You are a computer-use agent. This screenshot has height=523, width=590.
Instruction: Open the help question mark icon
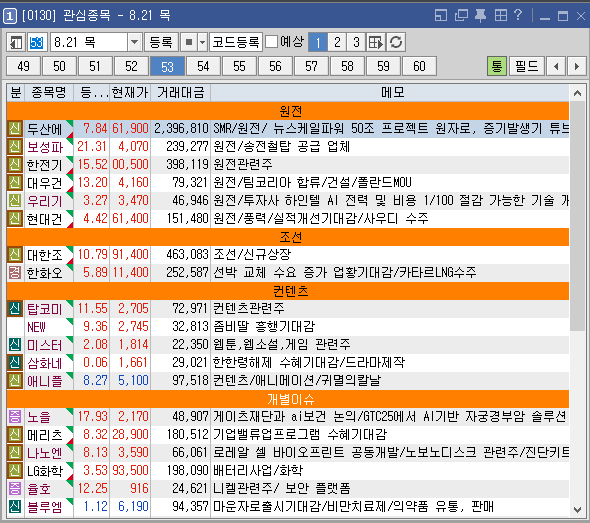click(x=518, y=15)
